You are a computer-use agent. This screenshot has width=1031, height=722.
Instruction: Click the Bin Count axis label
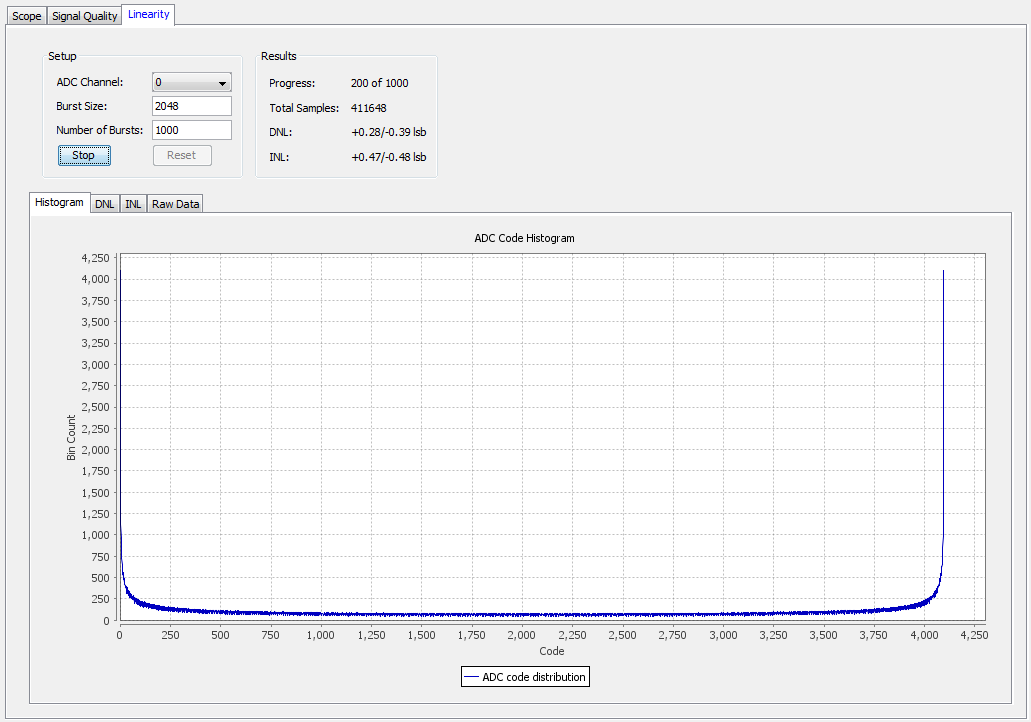click(71, 437)
